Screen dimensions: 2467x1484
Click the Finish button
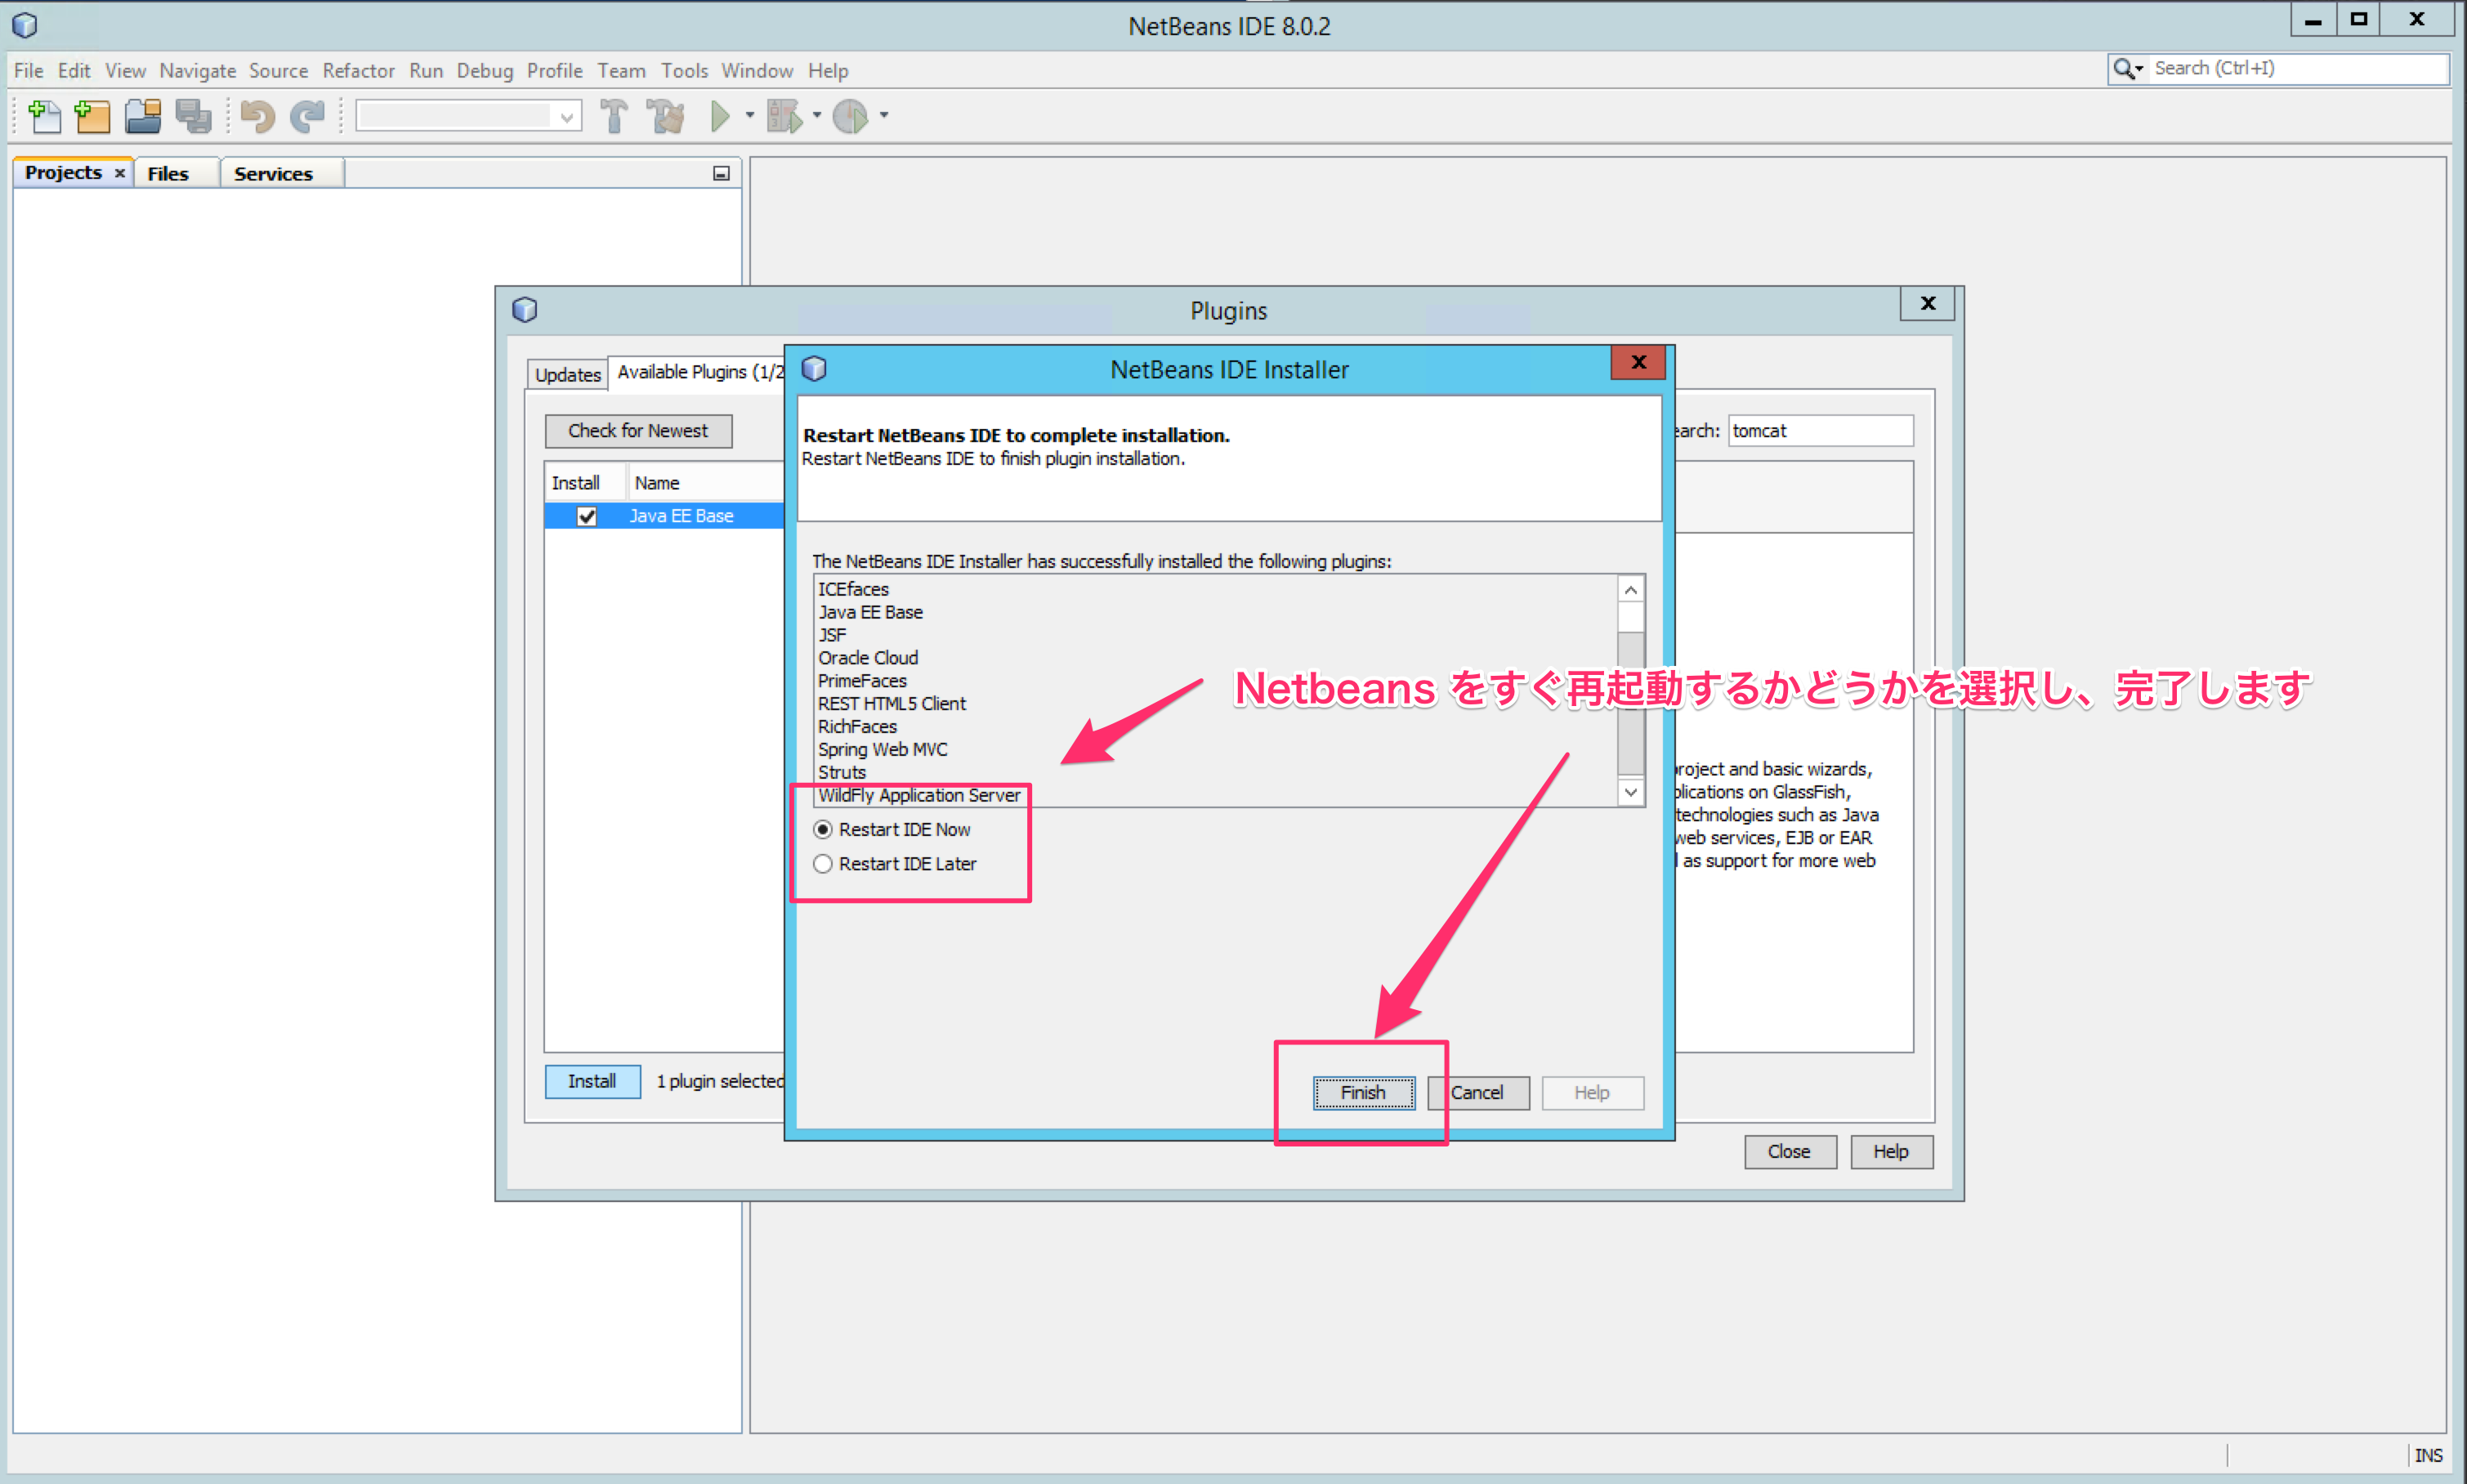tap(1363, 1092)
